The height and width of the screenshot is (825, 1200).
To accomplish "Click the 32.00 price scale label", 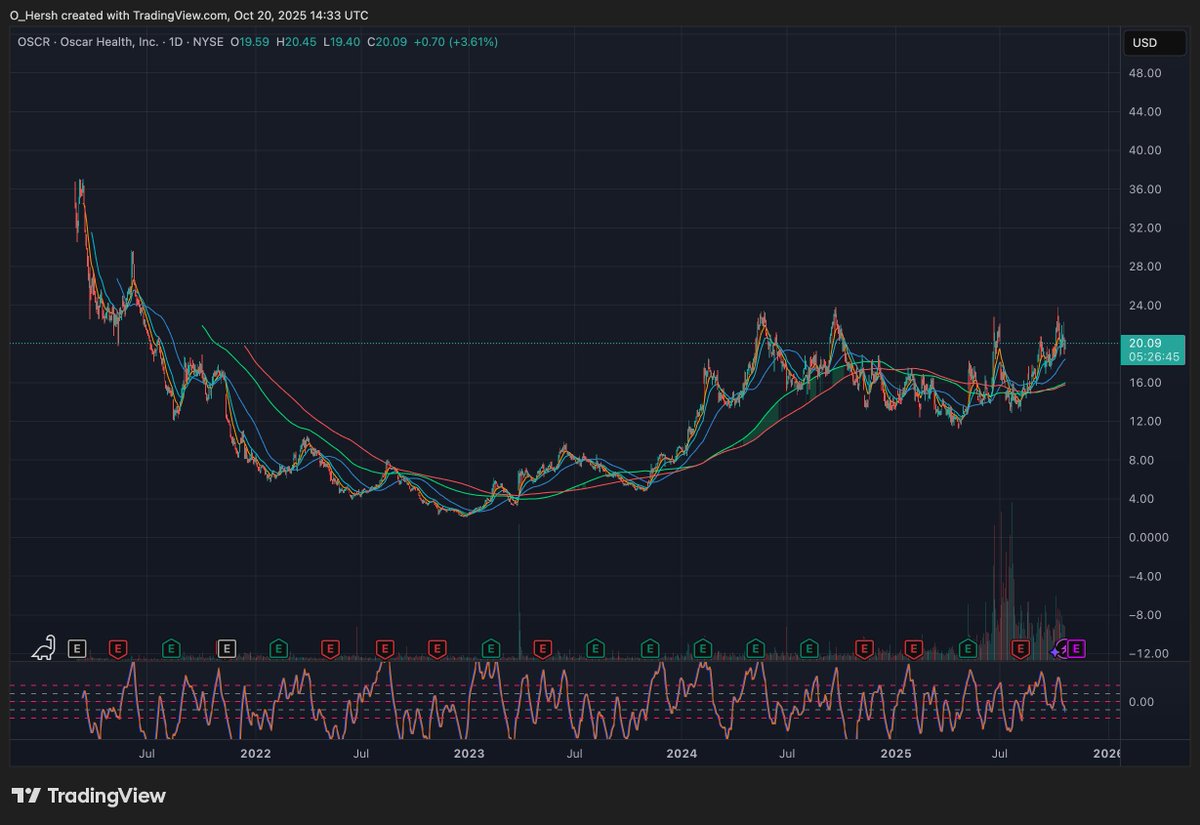I will [x=1144, y=228].
